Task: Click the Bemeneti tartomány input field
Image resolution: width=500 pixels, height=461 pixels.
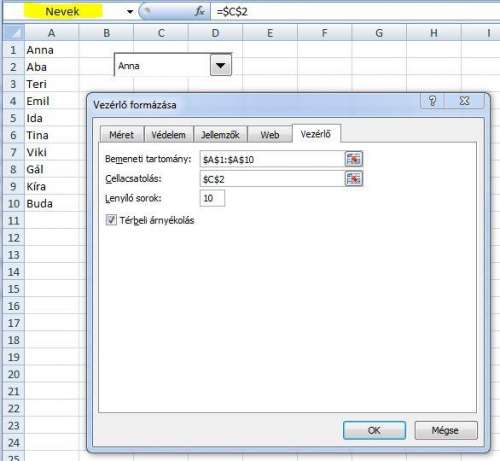Action: [272, 159]
